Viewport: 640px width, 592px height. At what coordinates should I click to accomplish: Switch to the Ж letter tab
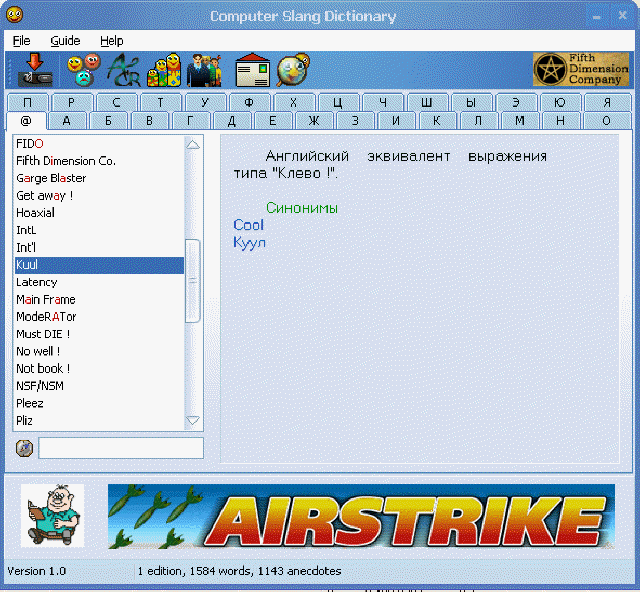click(x=314, y=121)
